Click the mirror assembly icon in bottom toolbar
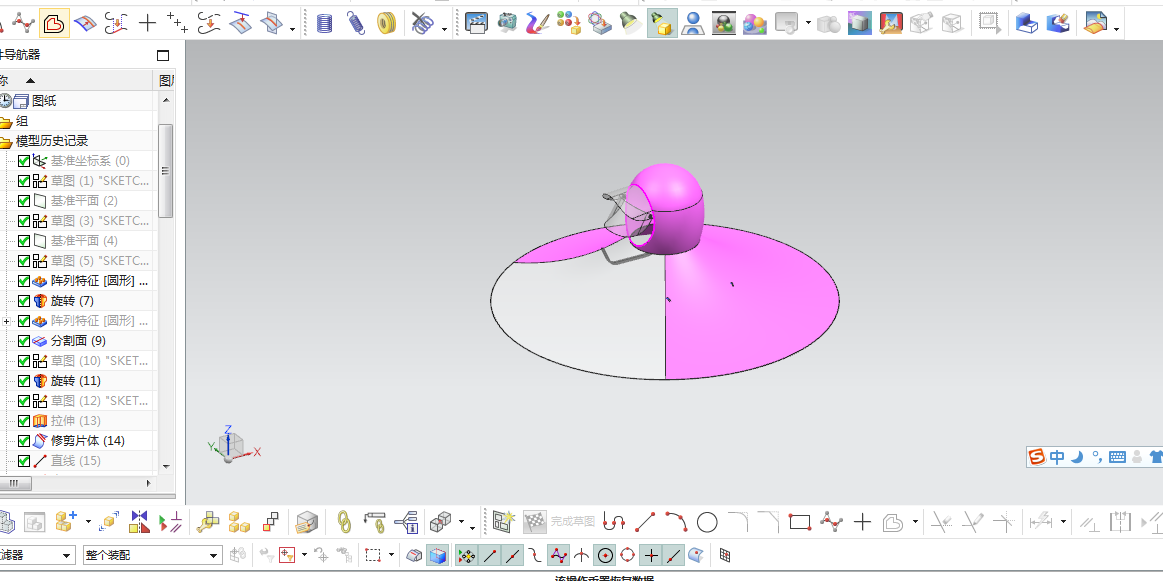The image size is (1163, 581). tap(139, 522)
